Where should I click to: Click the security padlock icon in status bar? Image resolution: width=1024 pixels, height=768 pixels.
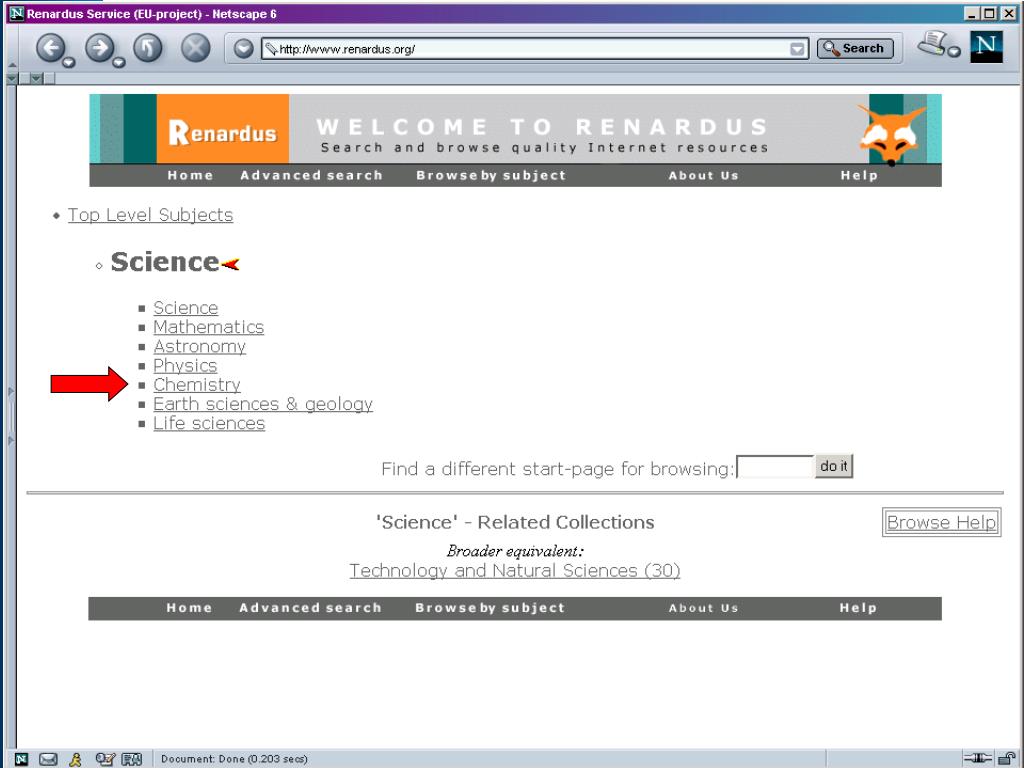pos(1008,758)
